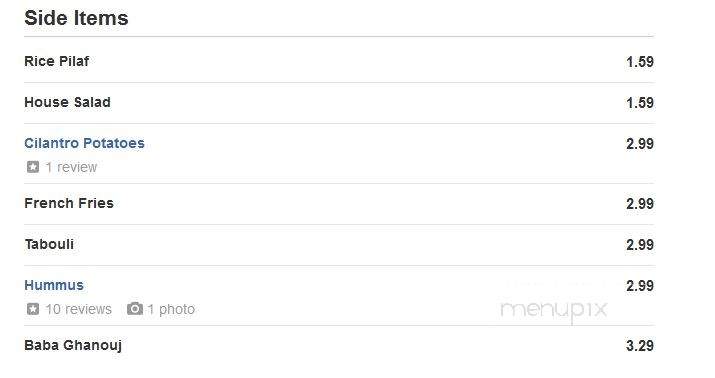
Task: Click the Baba Ghanouj price 3.29
Action: (640, 346)
